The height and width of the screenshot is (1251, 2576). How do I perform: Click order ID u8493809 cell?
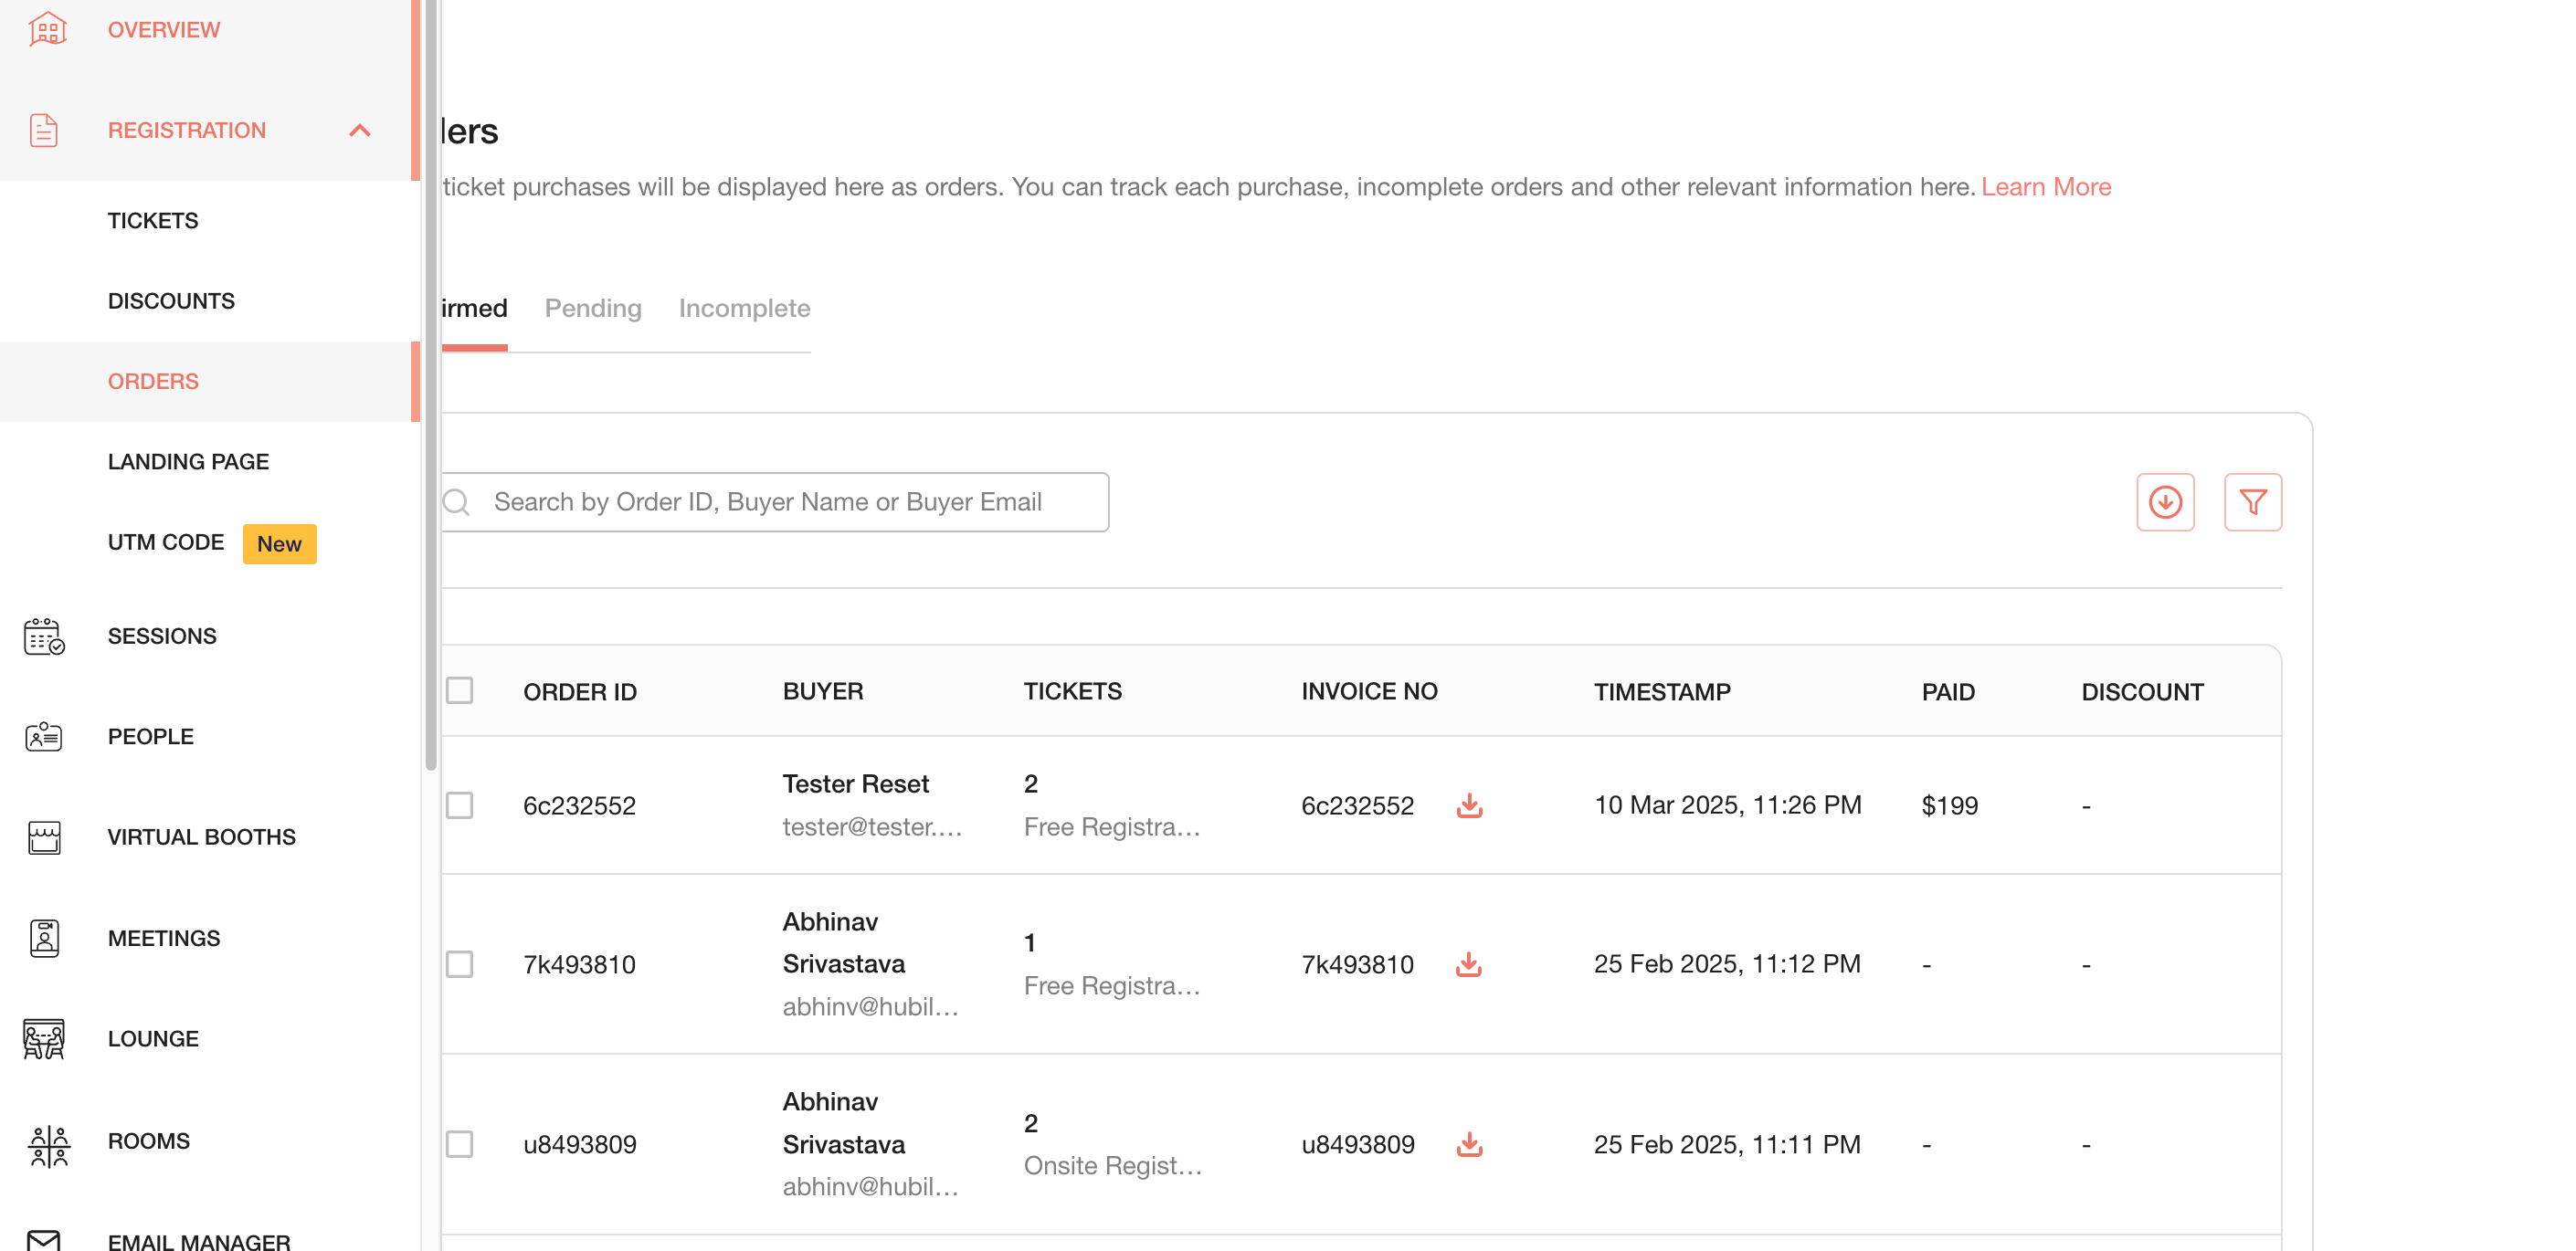[x=580, y=1144]
